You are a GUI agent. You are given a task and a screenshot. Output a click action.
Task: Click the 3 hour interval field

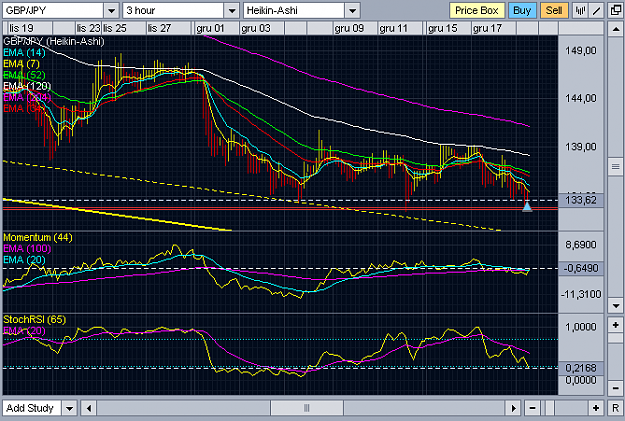173,11
